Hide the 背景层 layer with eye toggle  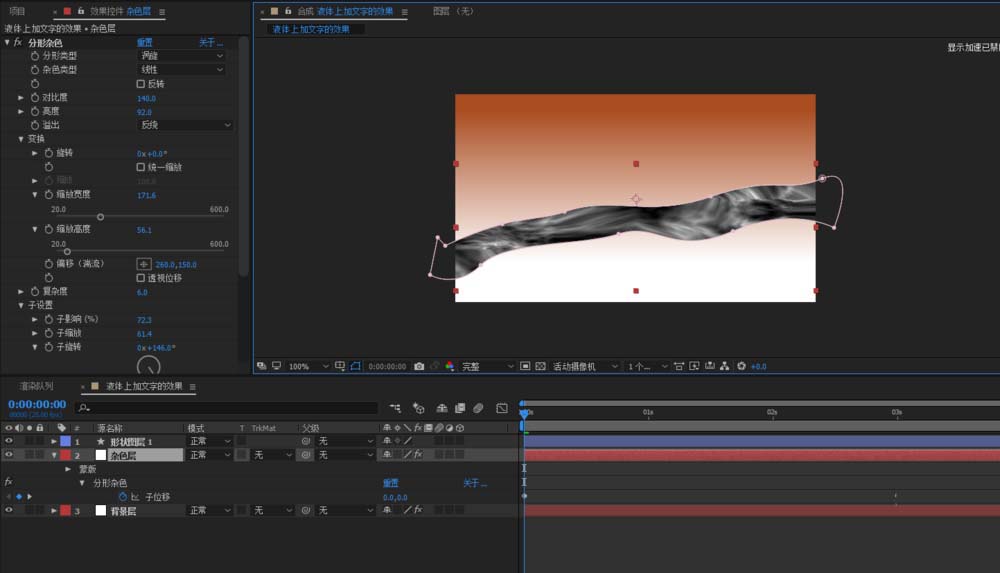9,511
